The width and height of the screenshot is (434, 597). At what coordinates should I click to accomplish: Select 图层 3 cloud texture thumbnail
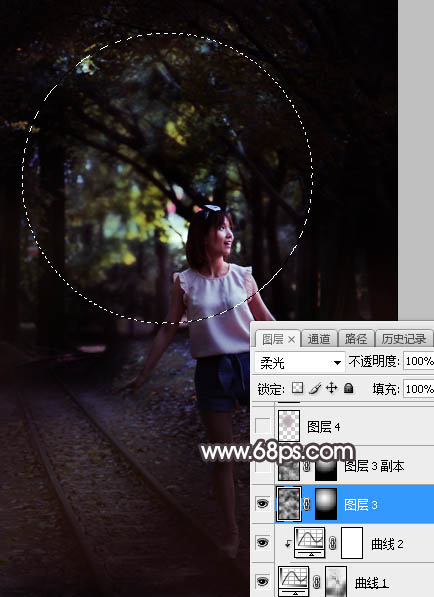(289, 504)
